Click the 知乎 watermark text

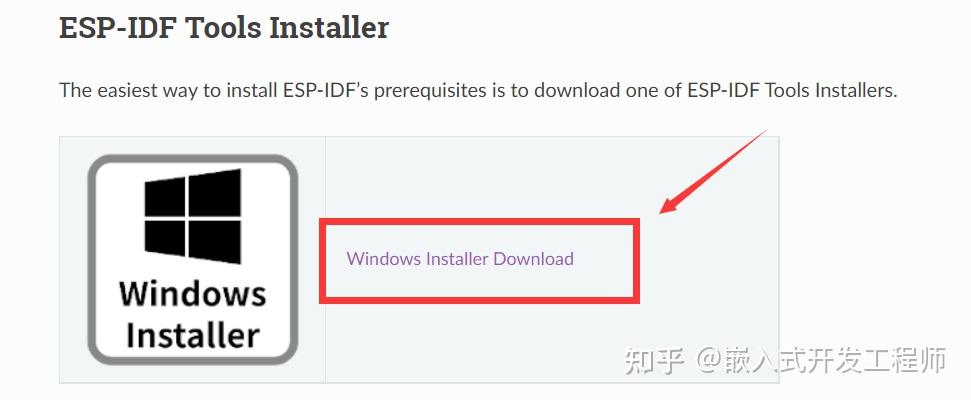[654, 361]
